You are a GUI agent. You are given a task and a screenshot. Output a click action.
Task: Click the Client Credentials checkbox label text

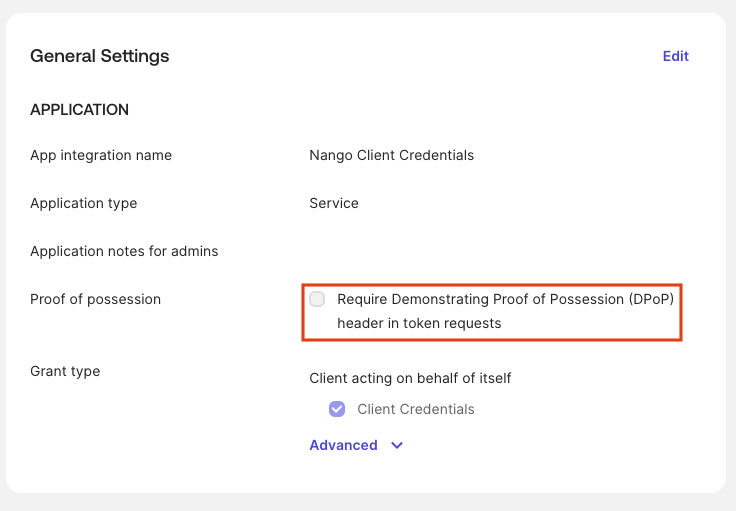pos(415,409)
